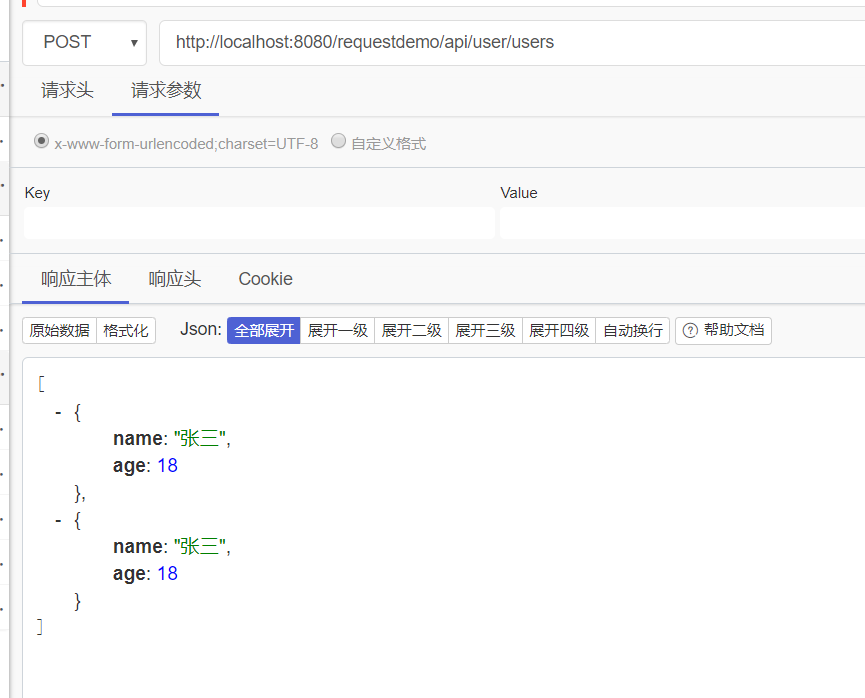Switch to the 请求头 request headers tab
The width and height of the screenshot is (865, 698).
coord(66,89)
